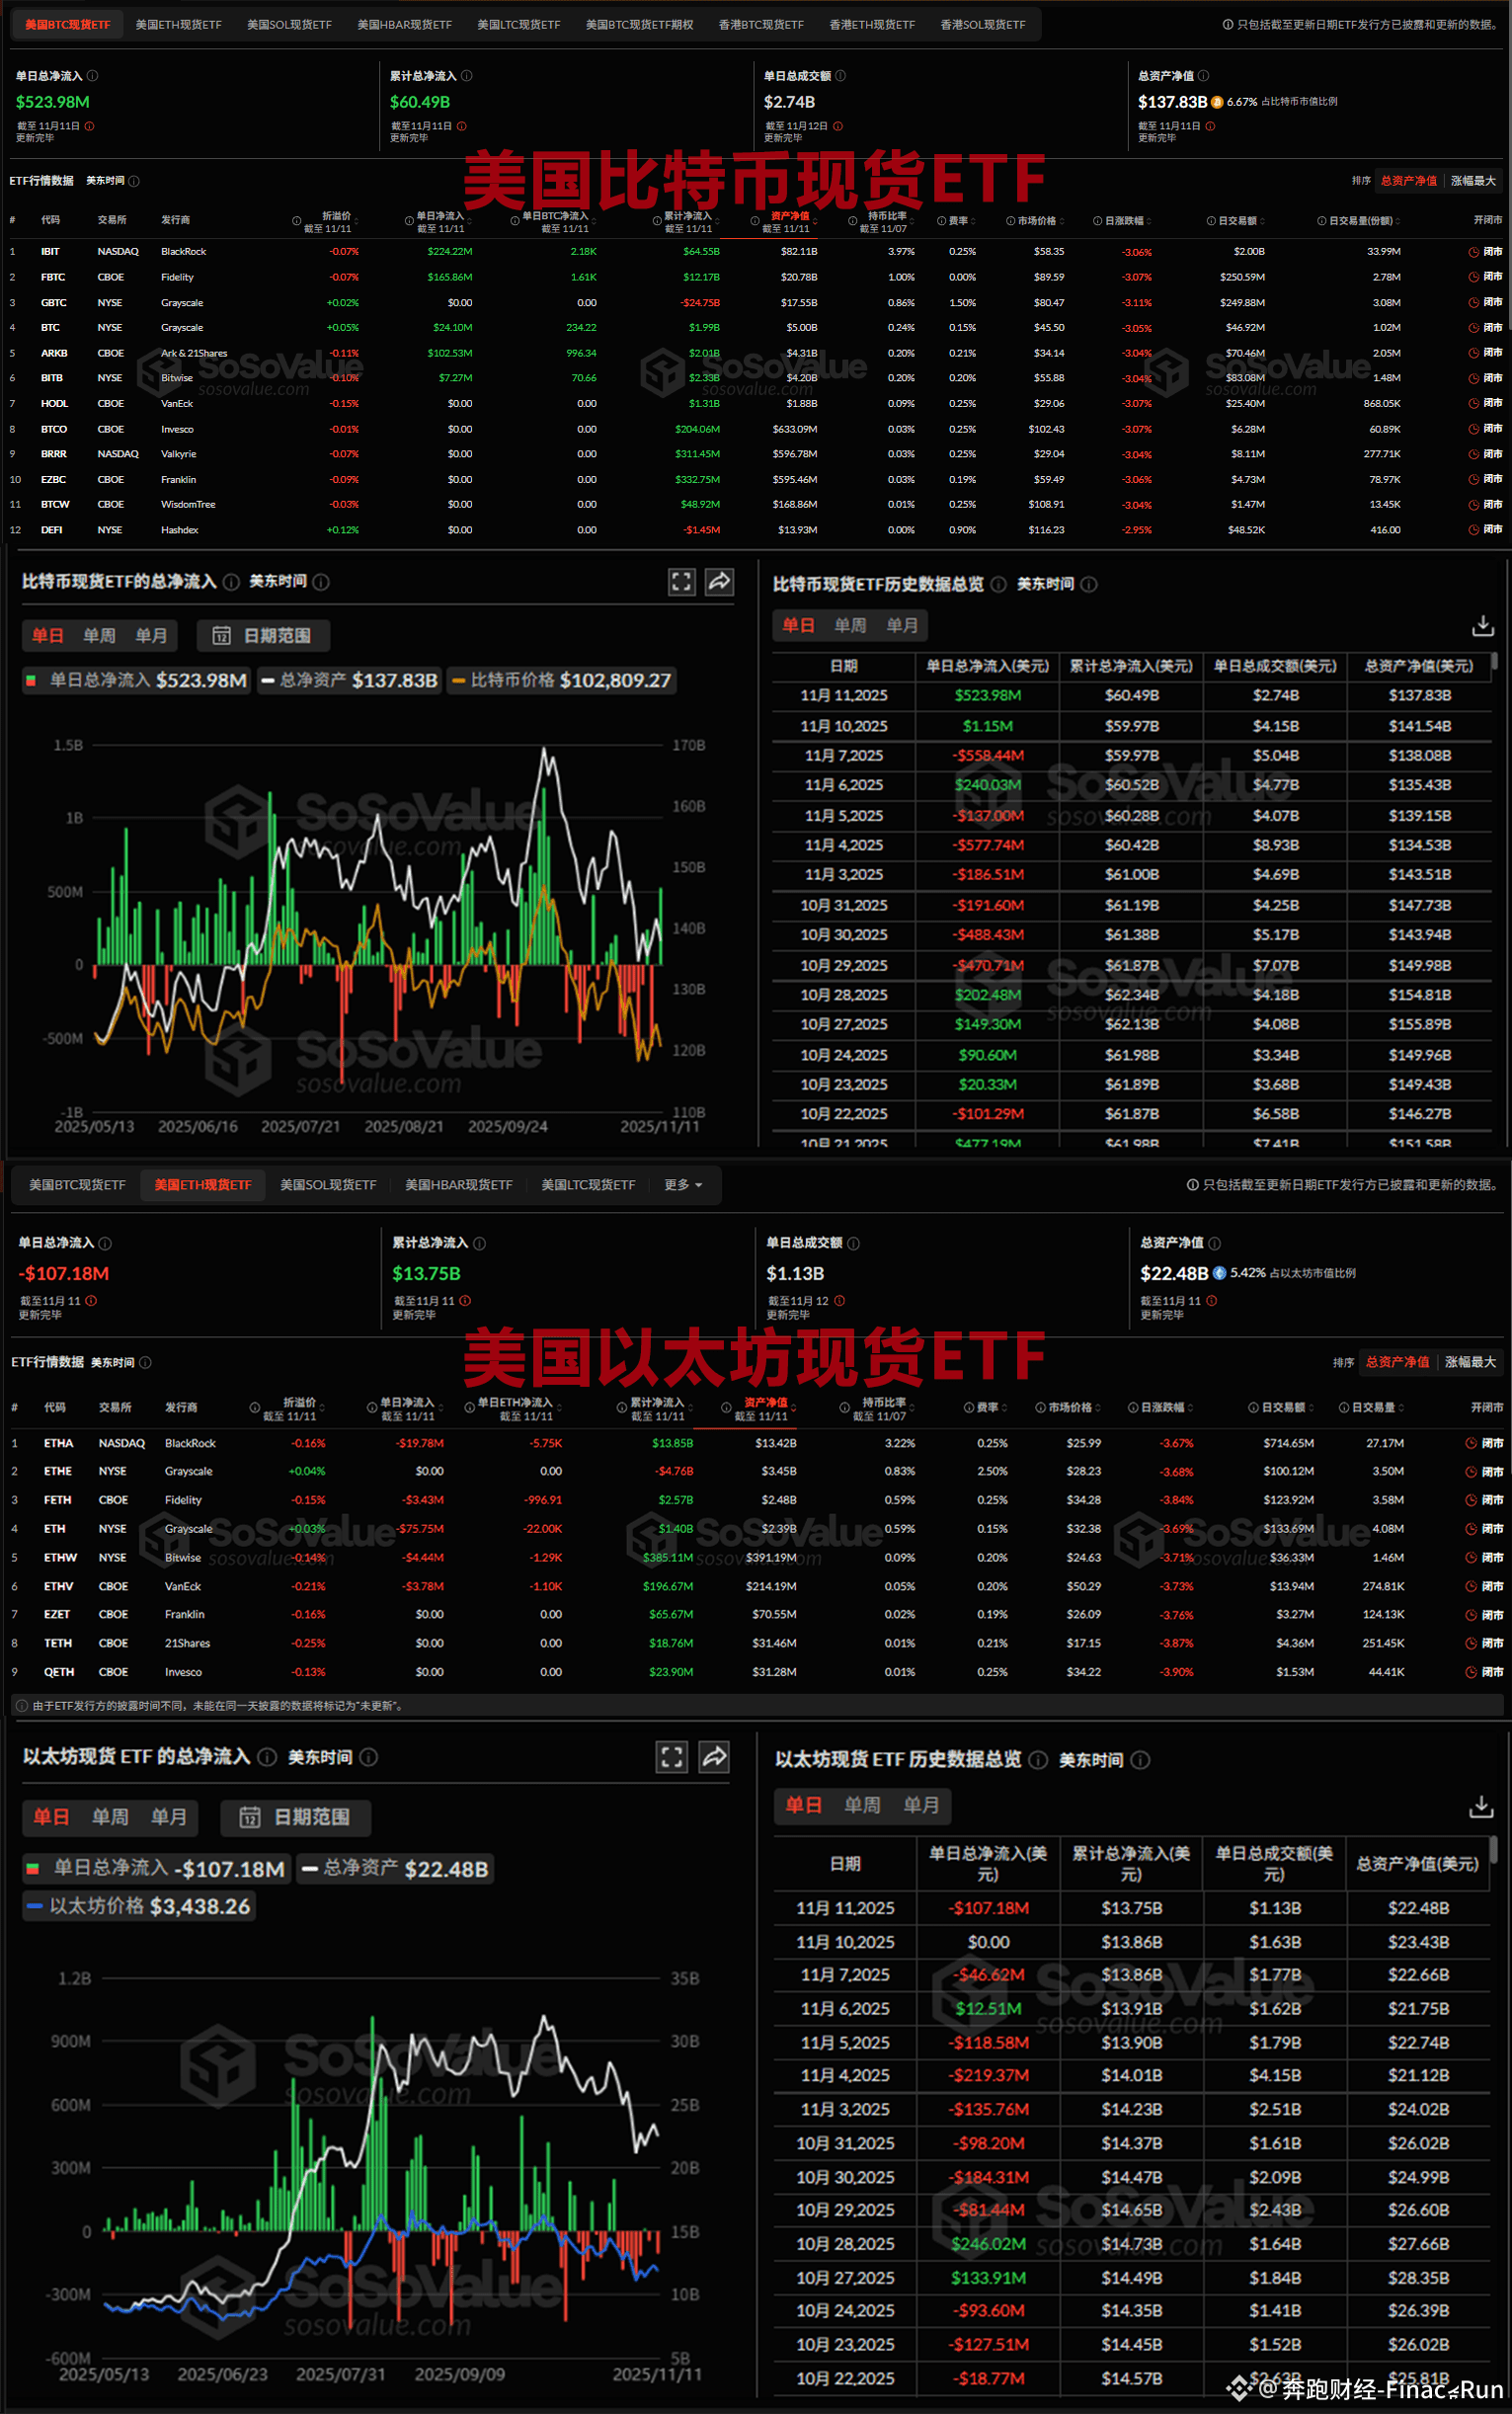Download the Bitcoin ETF history data table
Image resolution: width=1512 pixels, height=2414 pixels.
(1483, 626)
